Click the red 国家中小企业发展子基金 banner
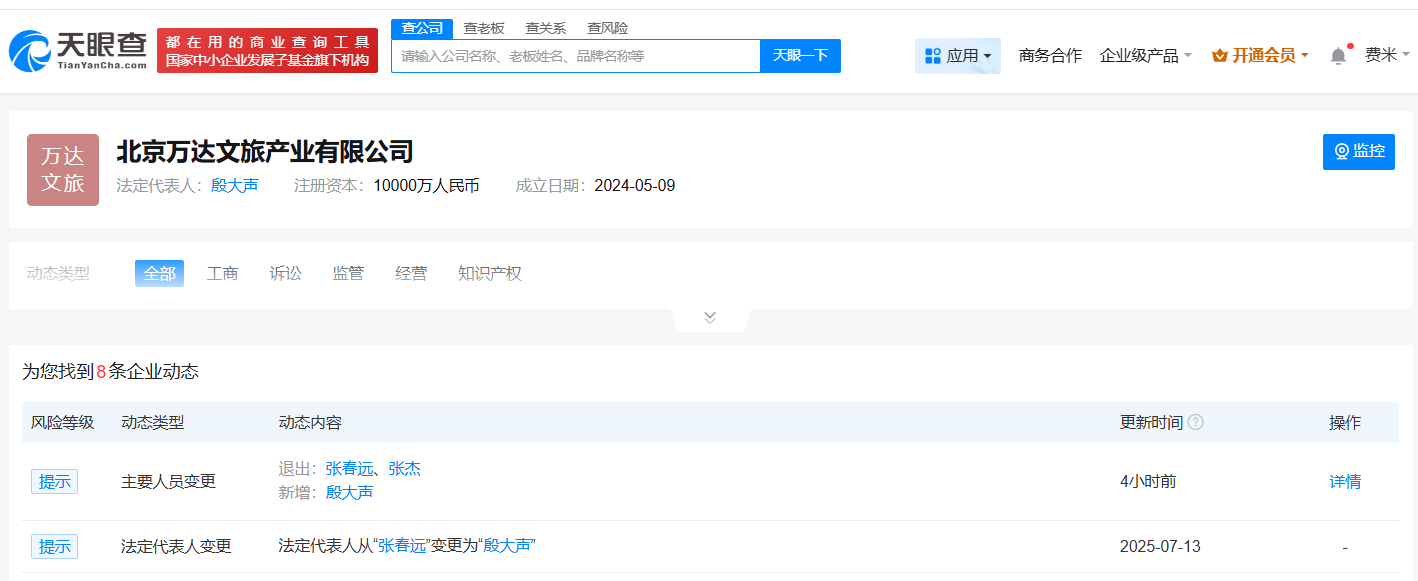This screenshot has width=1418, height=581. (268, 51)
